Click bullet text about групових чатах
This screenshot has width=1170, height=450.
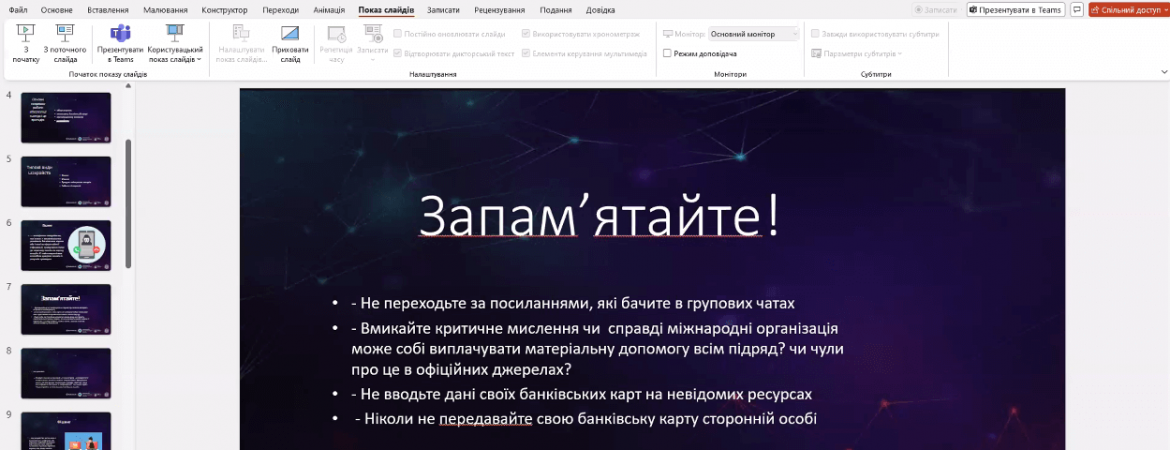pos(573,304)
